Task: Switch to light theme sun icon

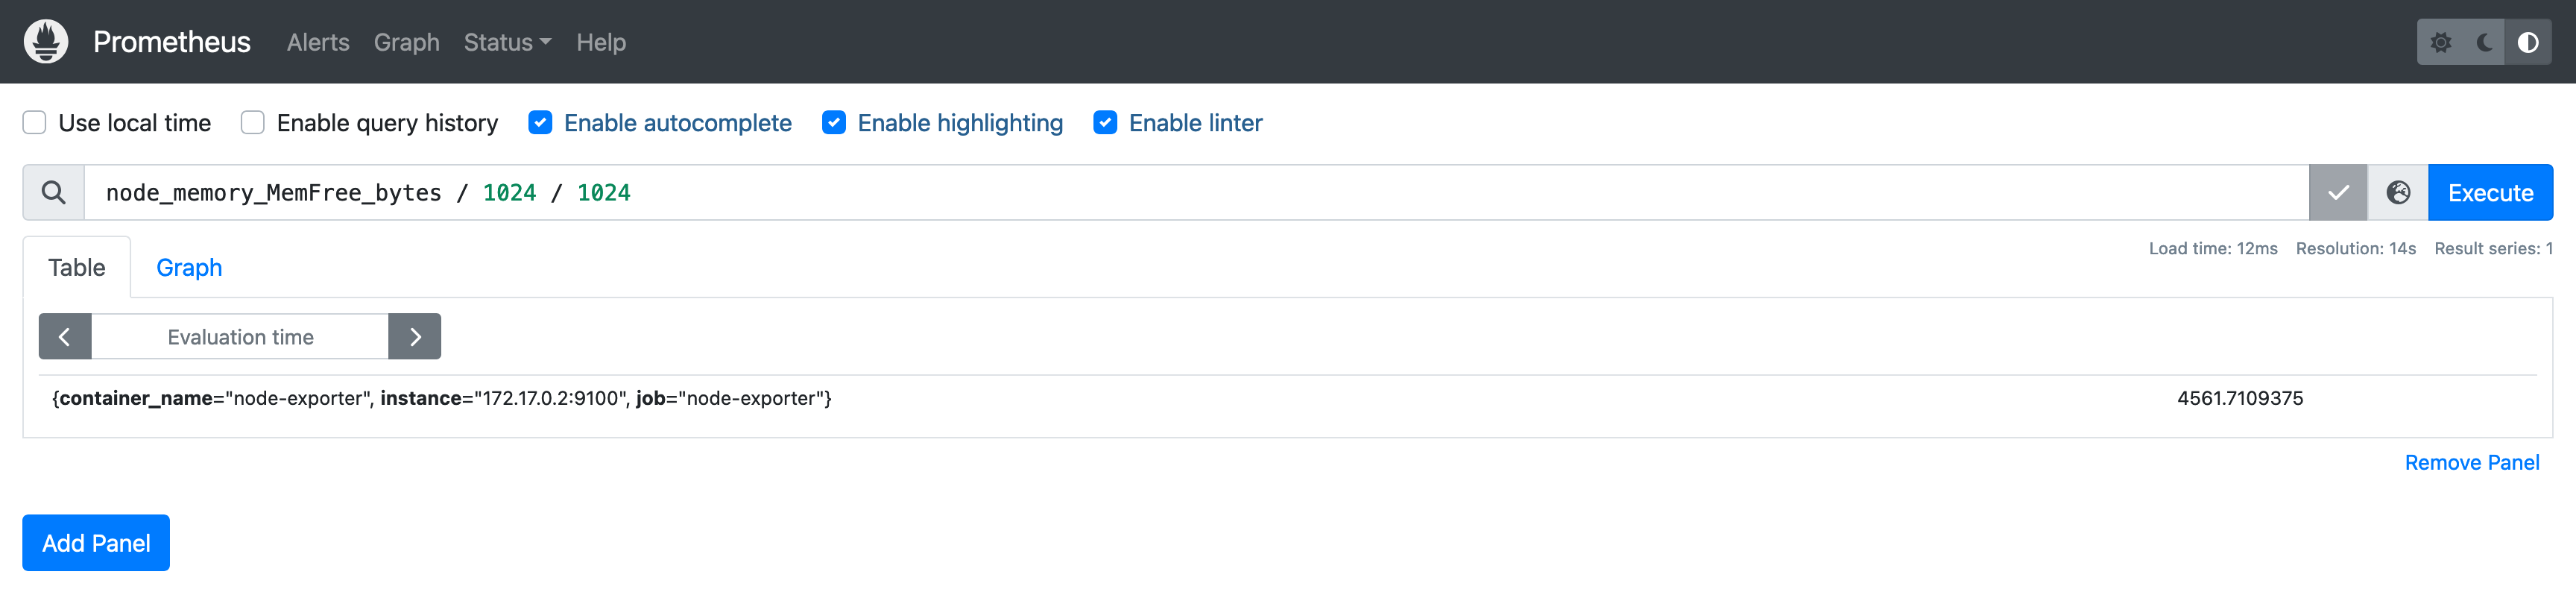Action: pos(2440,42)
